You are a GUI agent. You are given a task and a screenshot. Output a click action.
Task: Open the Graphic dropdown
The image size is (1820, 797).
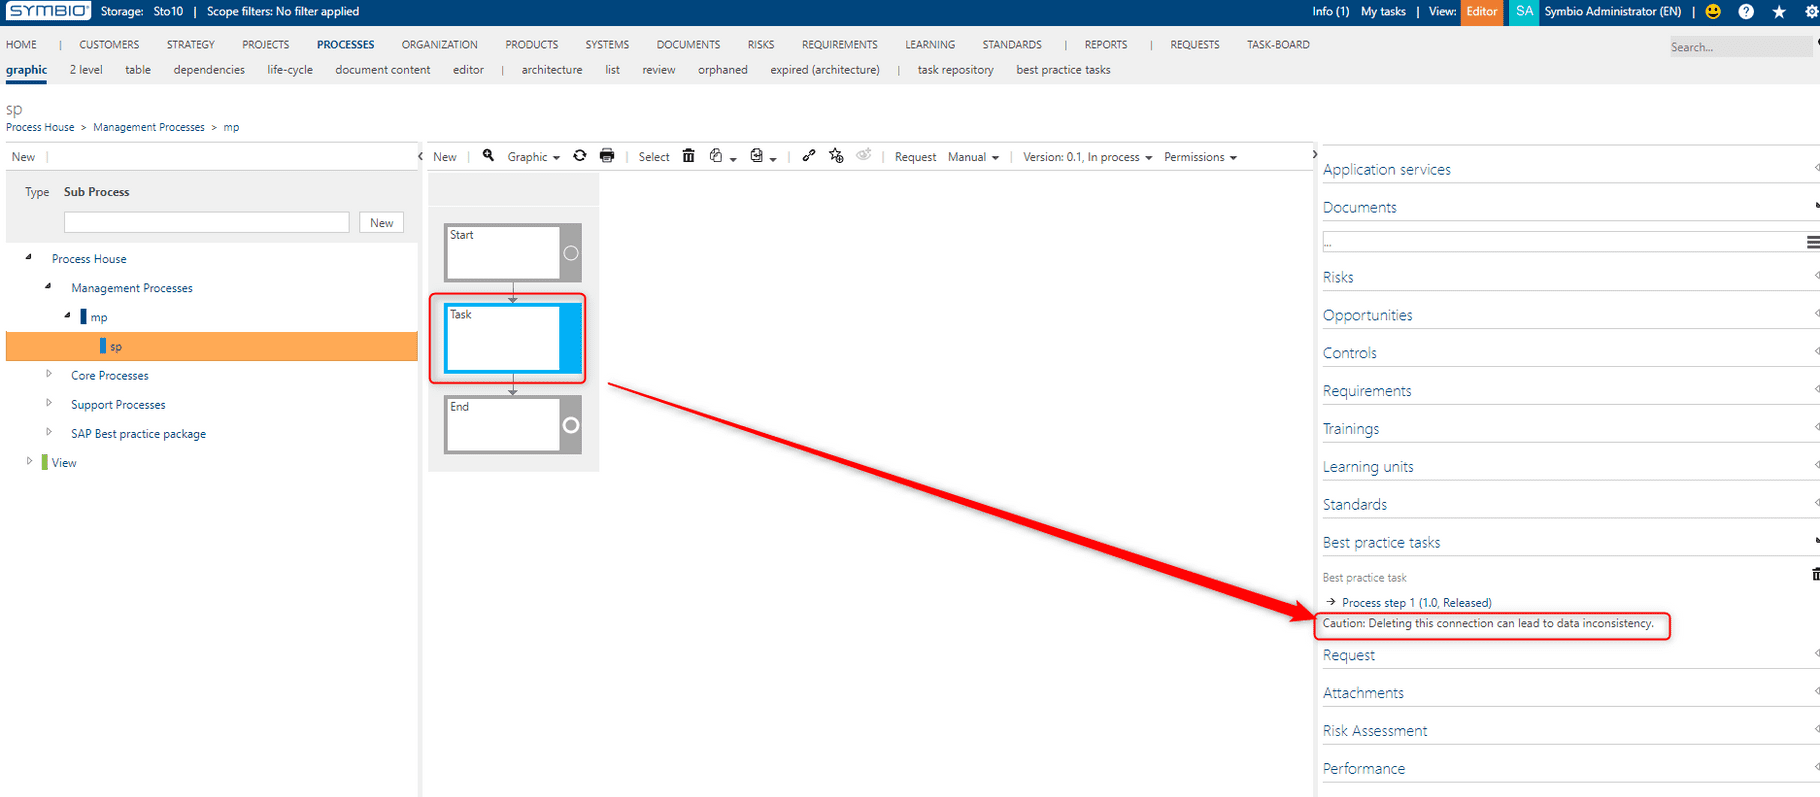tap(533, 157)
